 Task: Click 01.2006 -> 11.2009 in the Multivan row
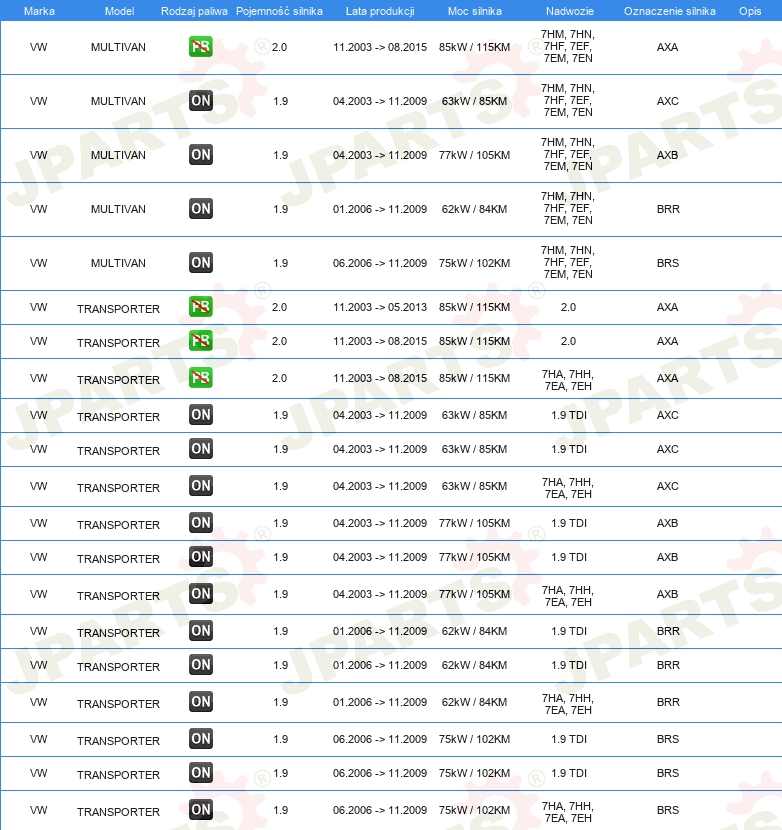tap(380, 209)
